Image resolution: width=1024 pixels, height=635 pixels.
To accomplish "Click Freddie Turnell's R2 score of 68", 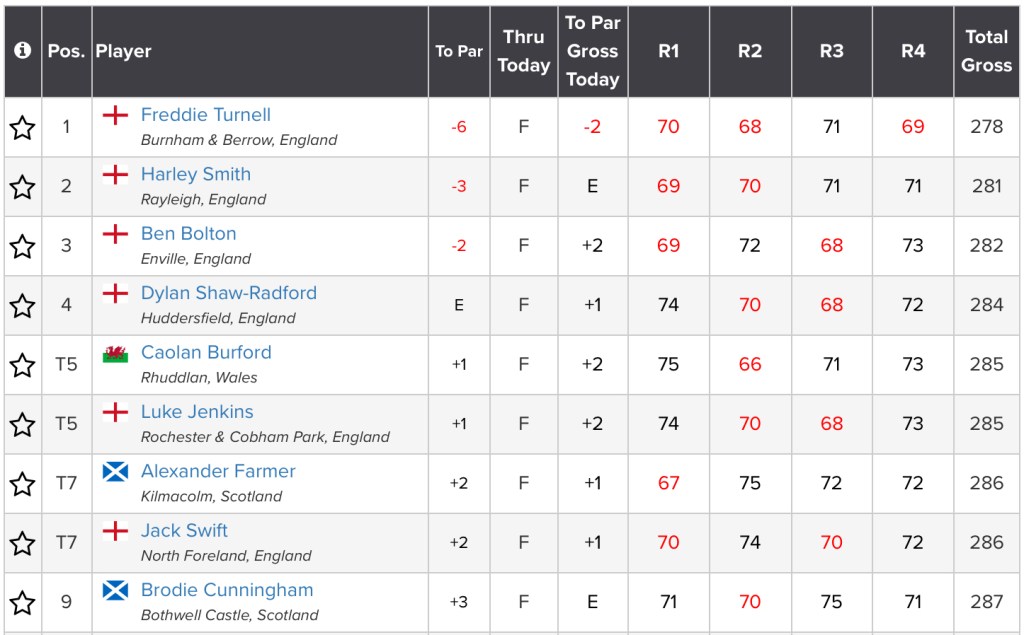I will 750,127.
